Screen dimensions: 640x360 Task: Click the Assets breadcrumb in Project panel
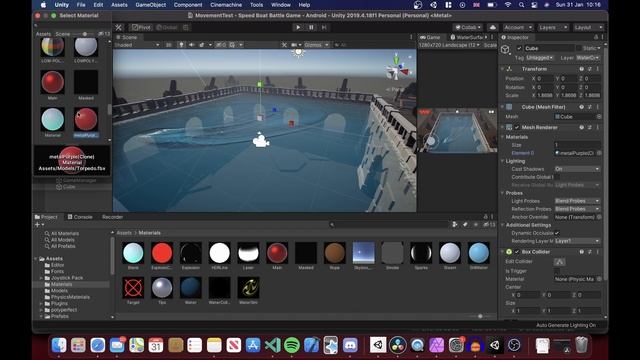124,233
